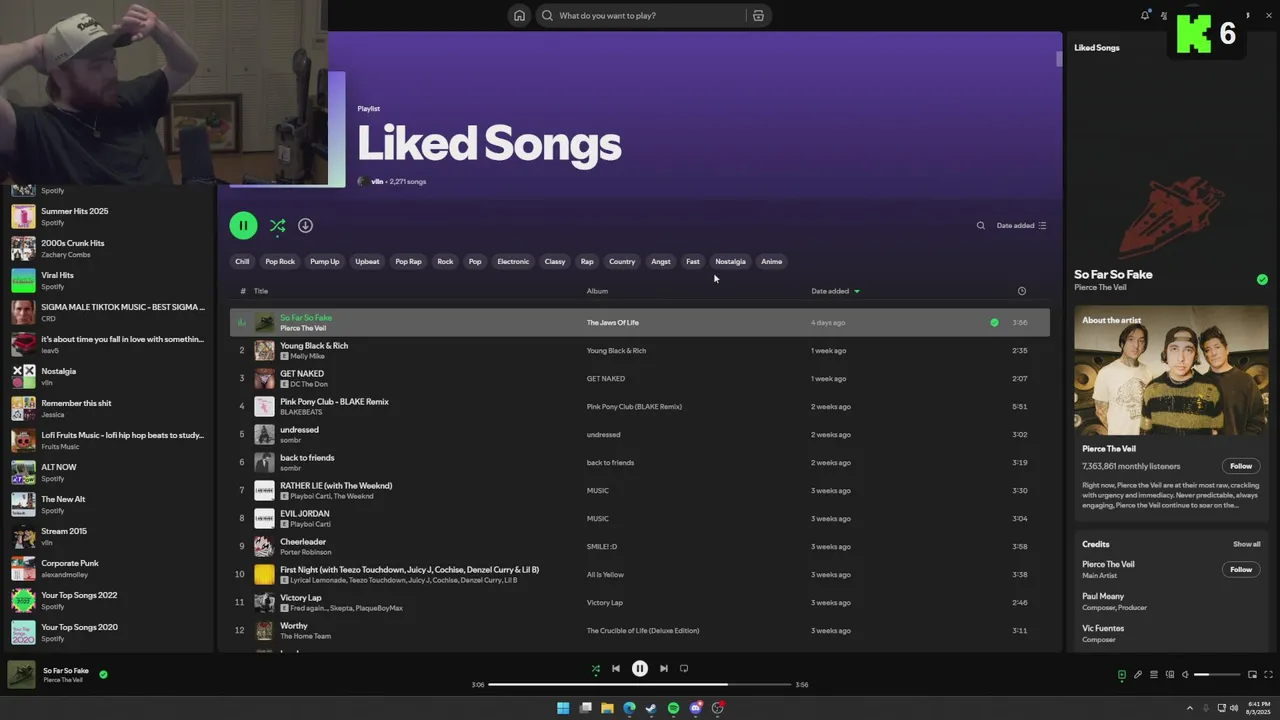The height and width of the screenshot is (720, 1280).
Task: Open the play Queue icon
Action: [1153, 675]
